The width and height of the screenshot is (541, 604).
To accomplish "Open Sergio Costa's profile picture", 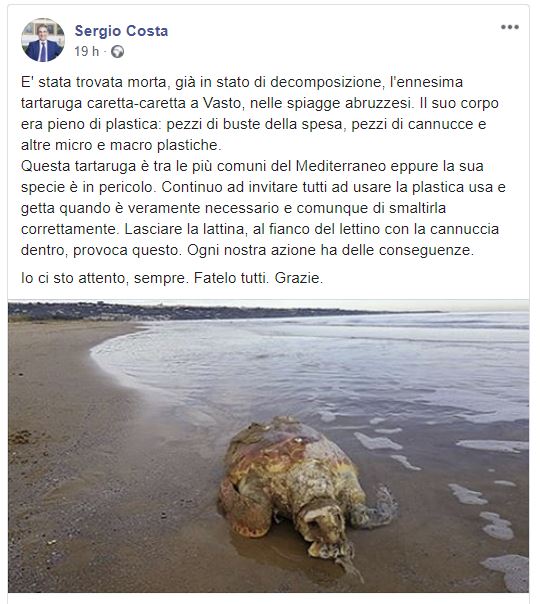I will pos(43,40).
